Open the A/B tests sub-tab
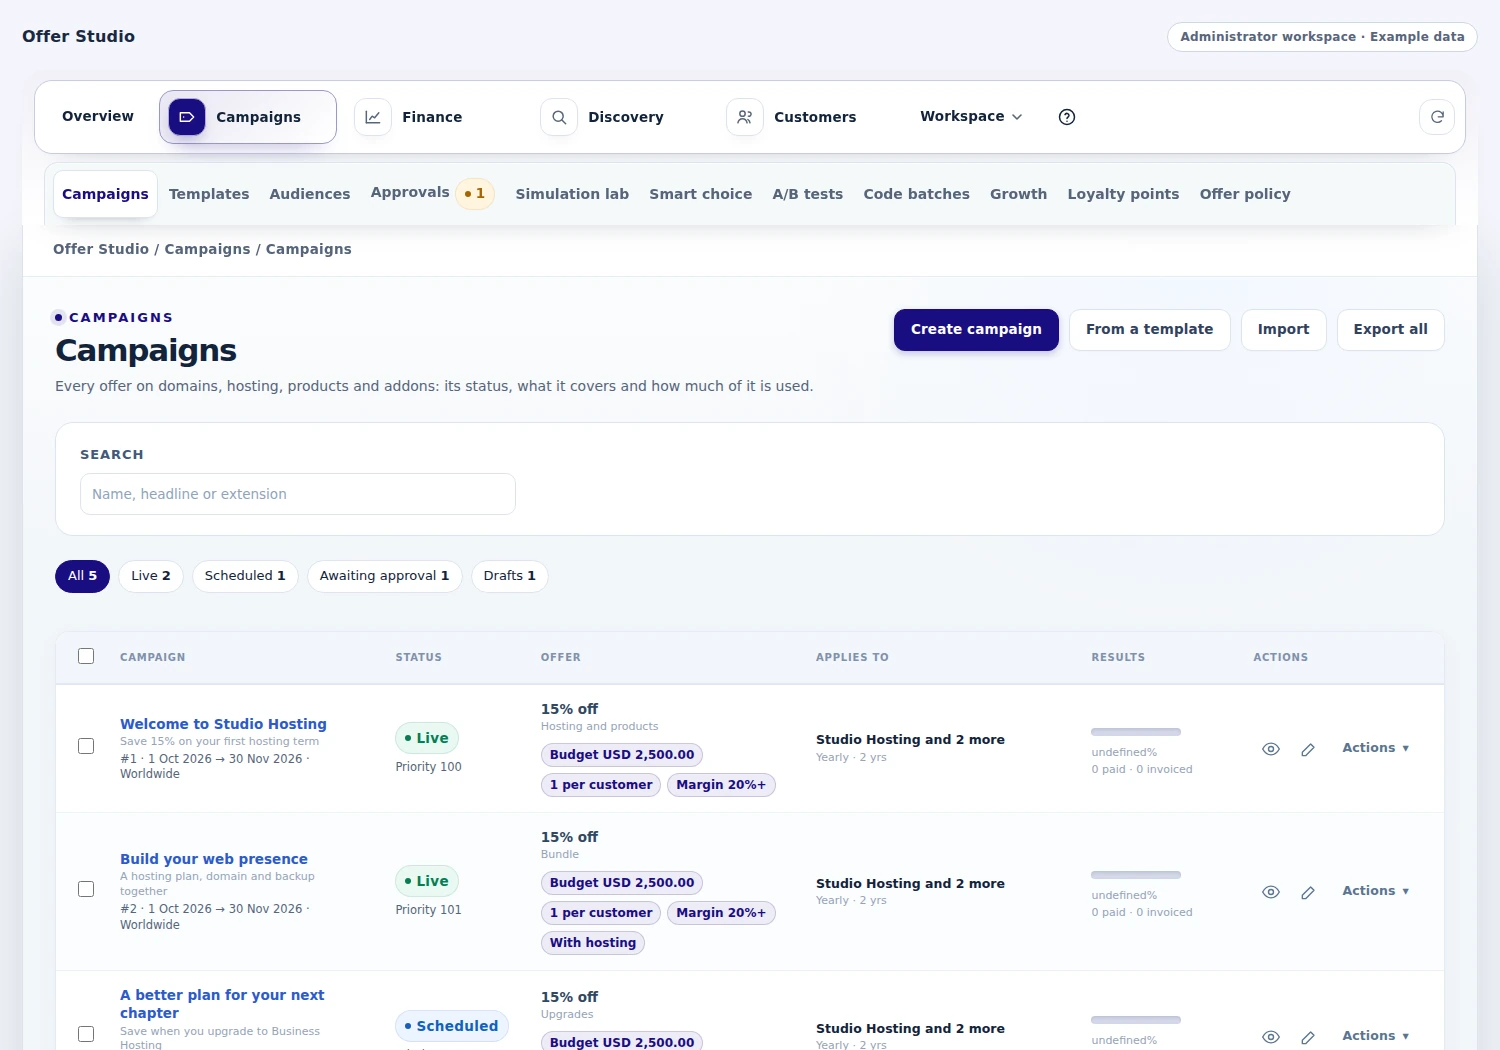The width and height of the screenshot is (1500, 1050). pos(808,194)
